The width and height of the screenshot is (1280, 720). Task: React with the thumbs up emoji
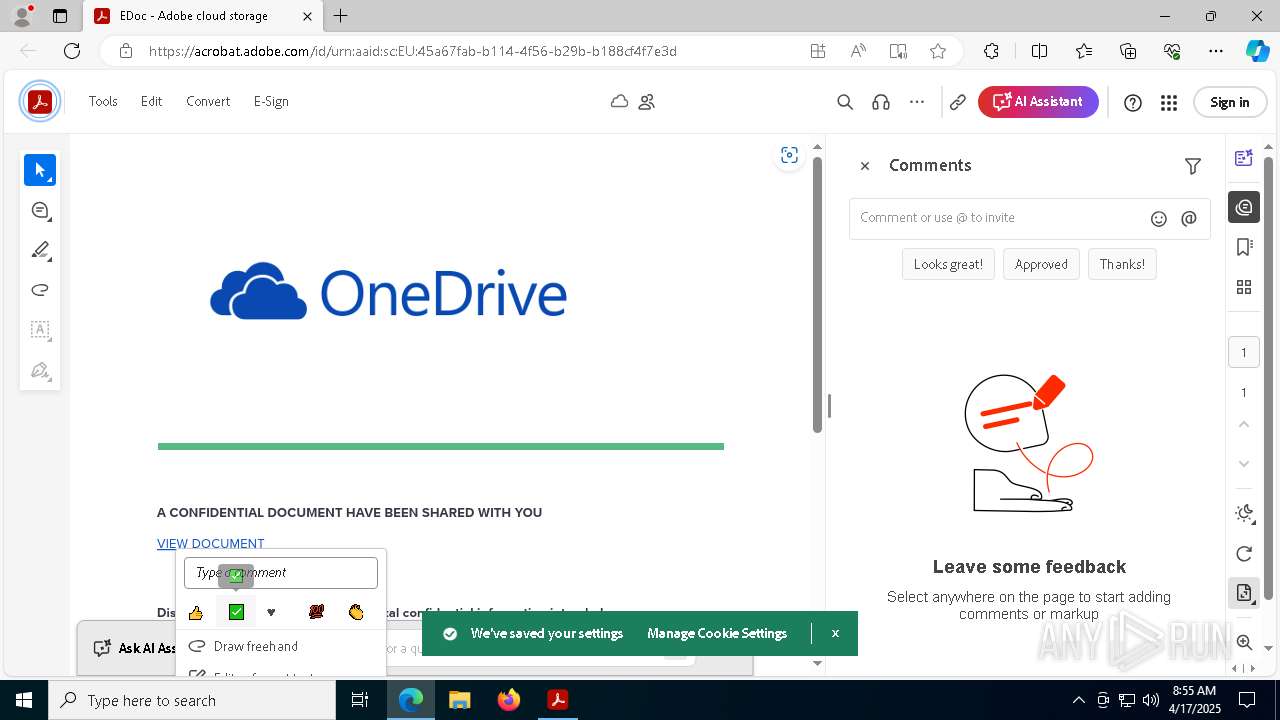tap(196, 612)
